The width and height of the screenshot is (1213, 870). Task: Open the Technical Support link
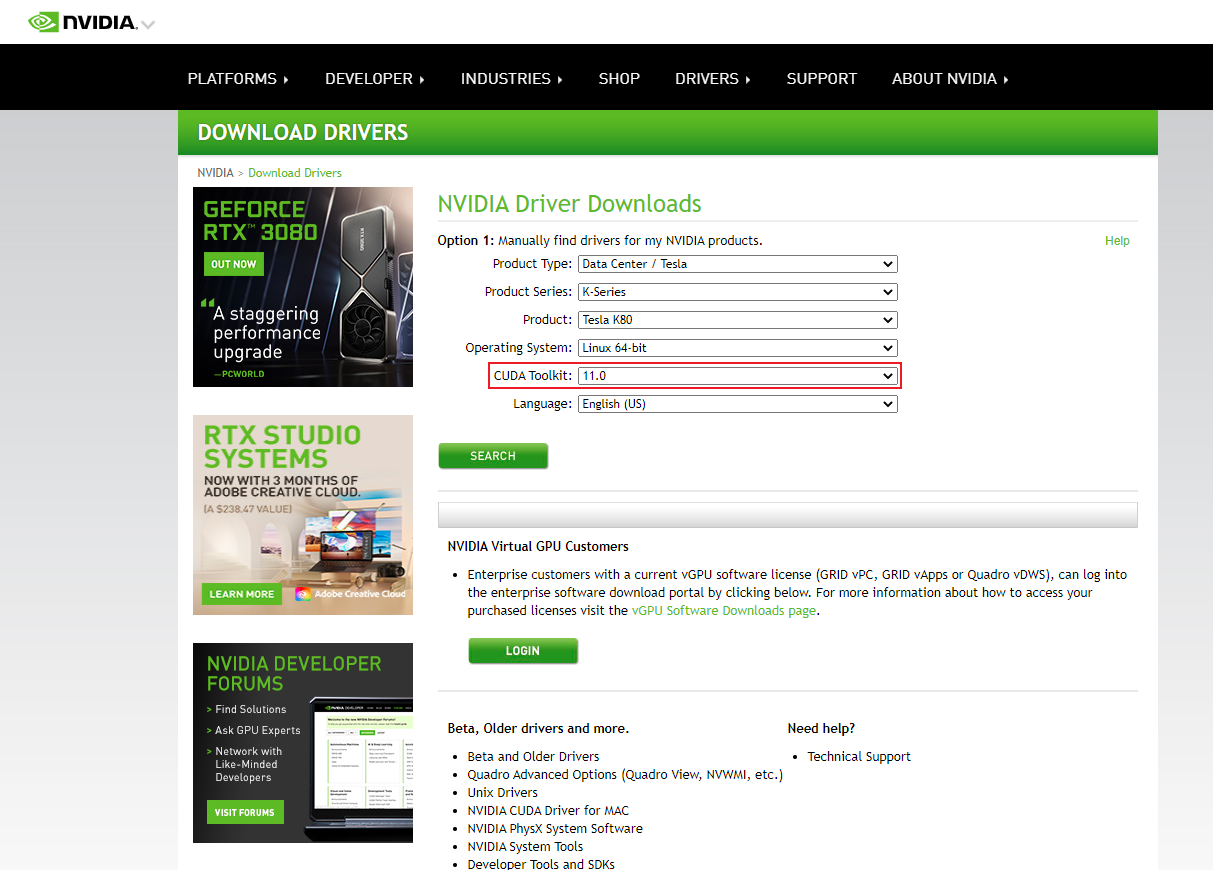pos(859,757)
